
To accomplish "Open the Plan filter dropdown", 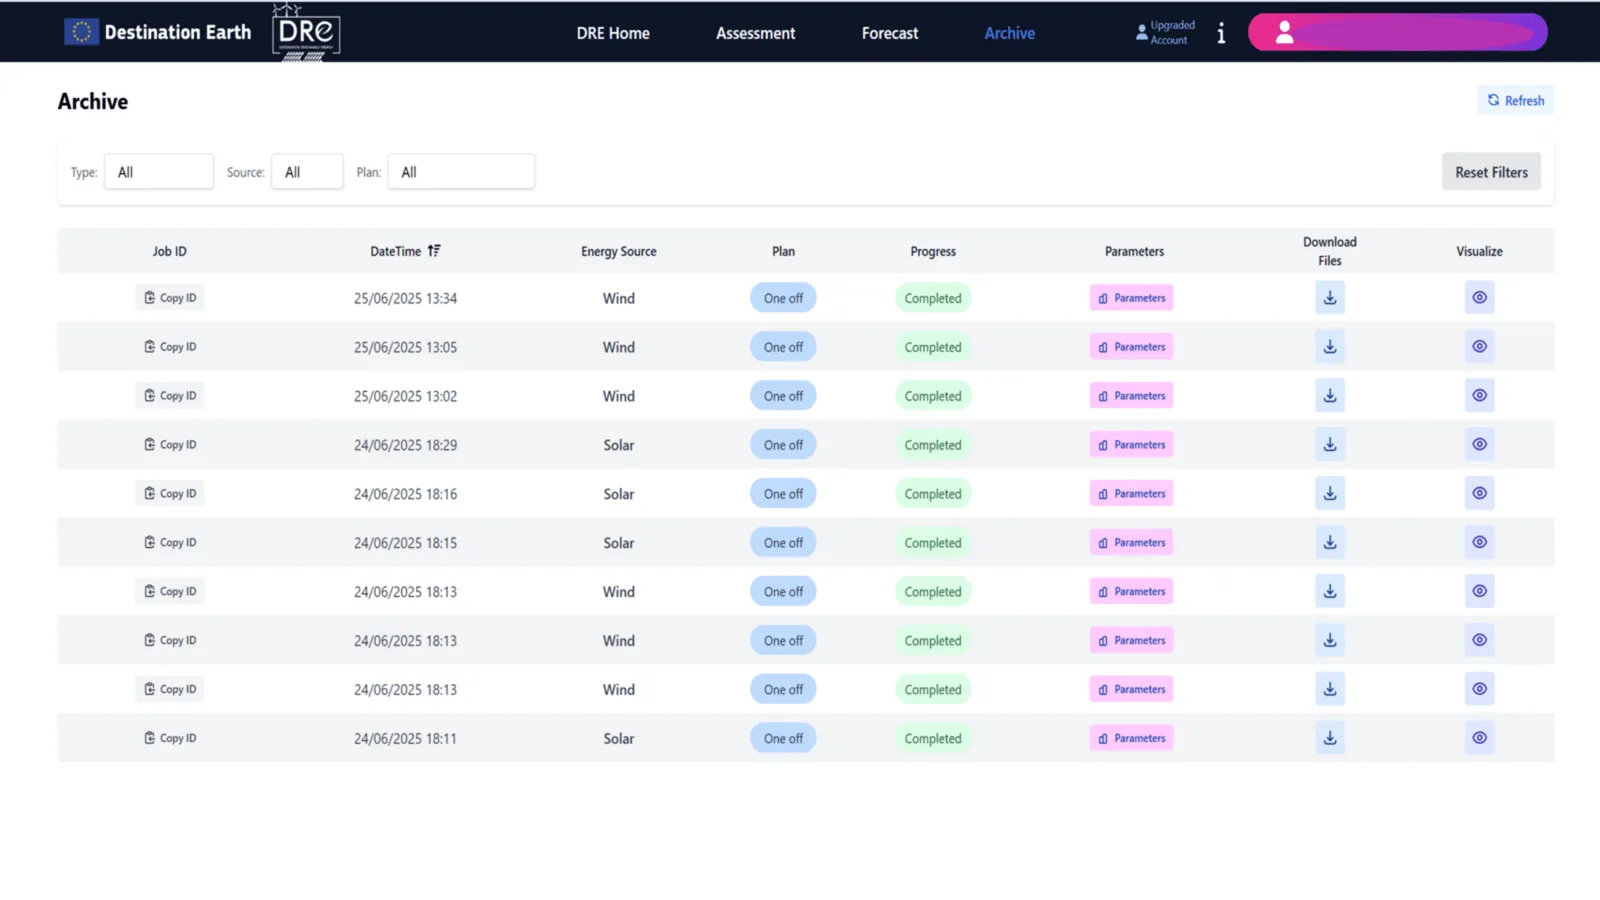I will (x=461, y=172).
